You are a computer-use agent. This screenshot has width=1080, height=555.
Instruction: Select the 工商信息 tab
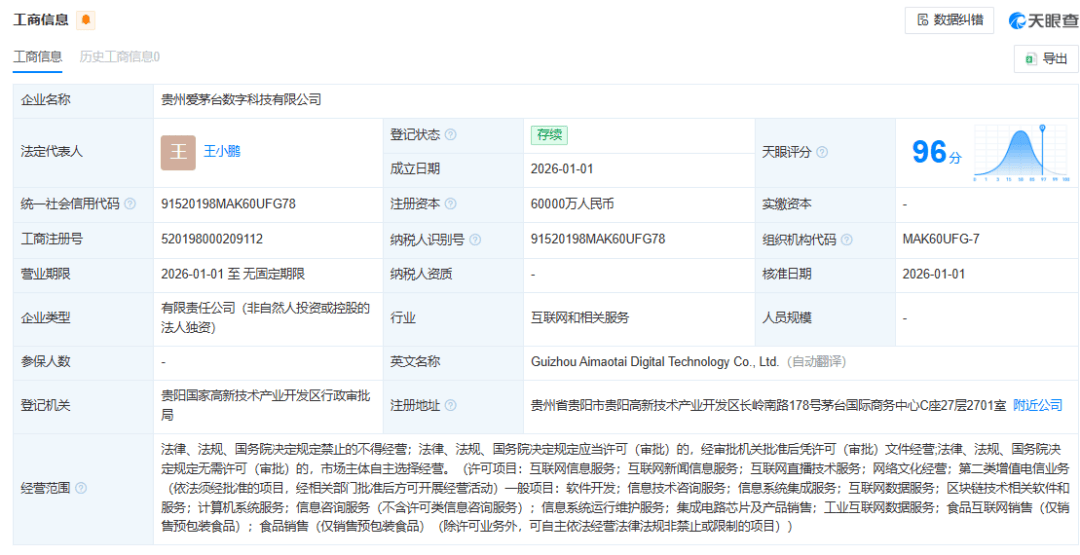click(37, 57)
